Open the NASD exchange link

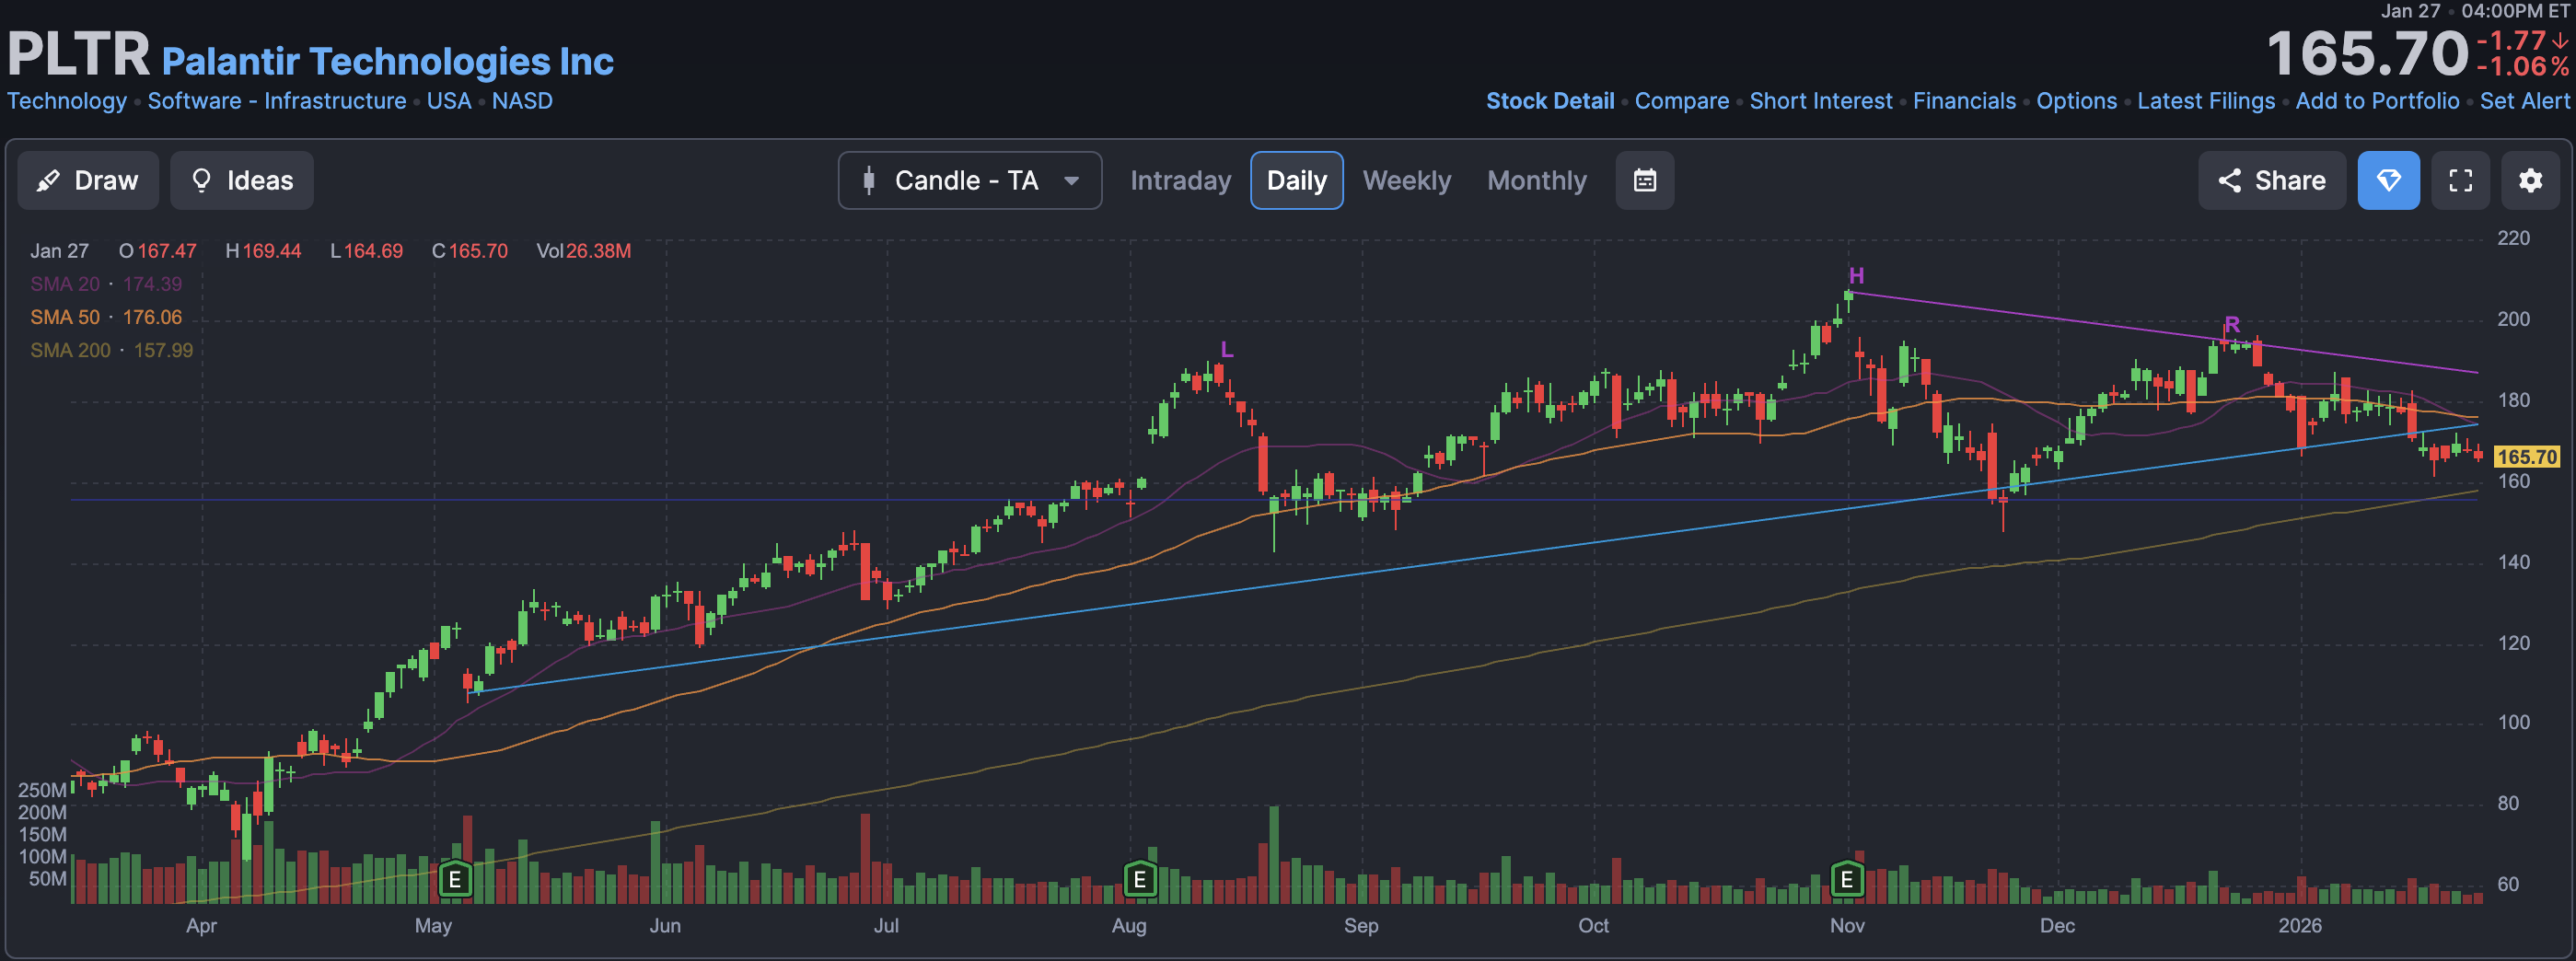(522, 101)
